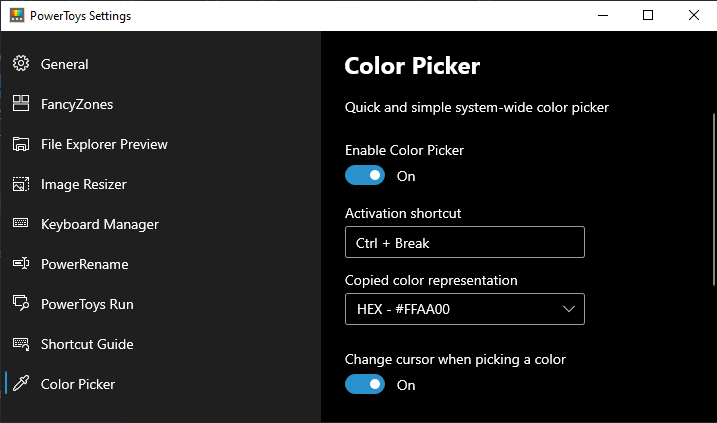Viewport: 717px width, 423px height.
Task: Click the Color Picker eyedropper icon
Action: [21, 383]
